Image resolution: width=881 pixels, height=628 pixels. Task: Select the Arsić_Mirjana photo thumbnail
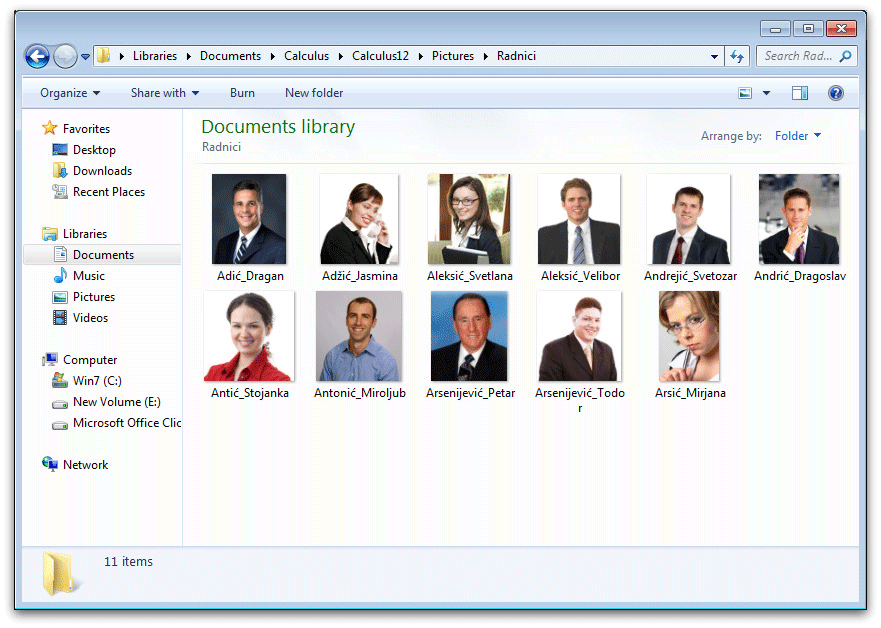pos(689,336)
